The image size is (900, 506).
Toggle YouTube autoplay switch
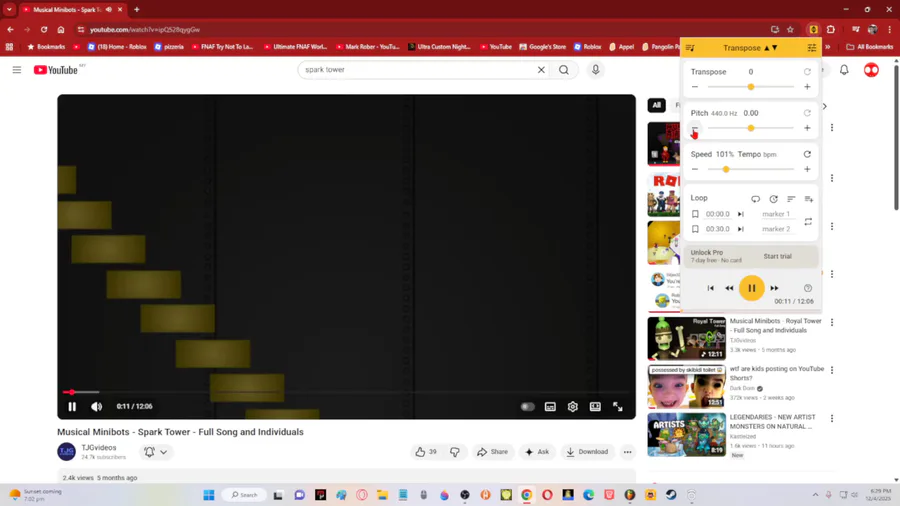[x=527, y=406]
